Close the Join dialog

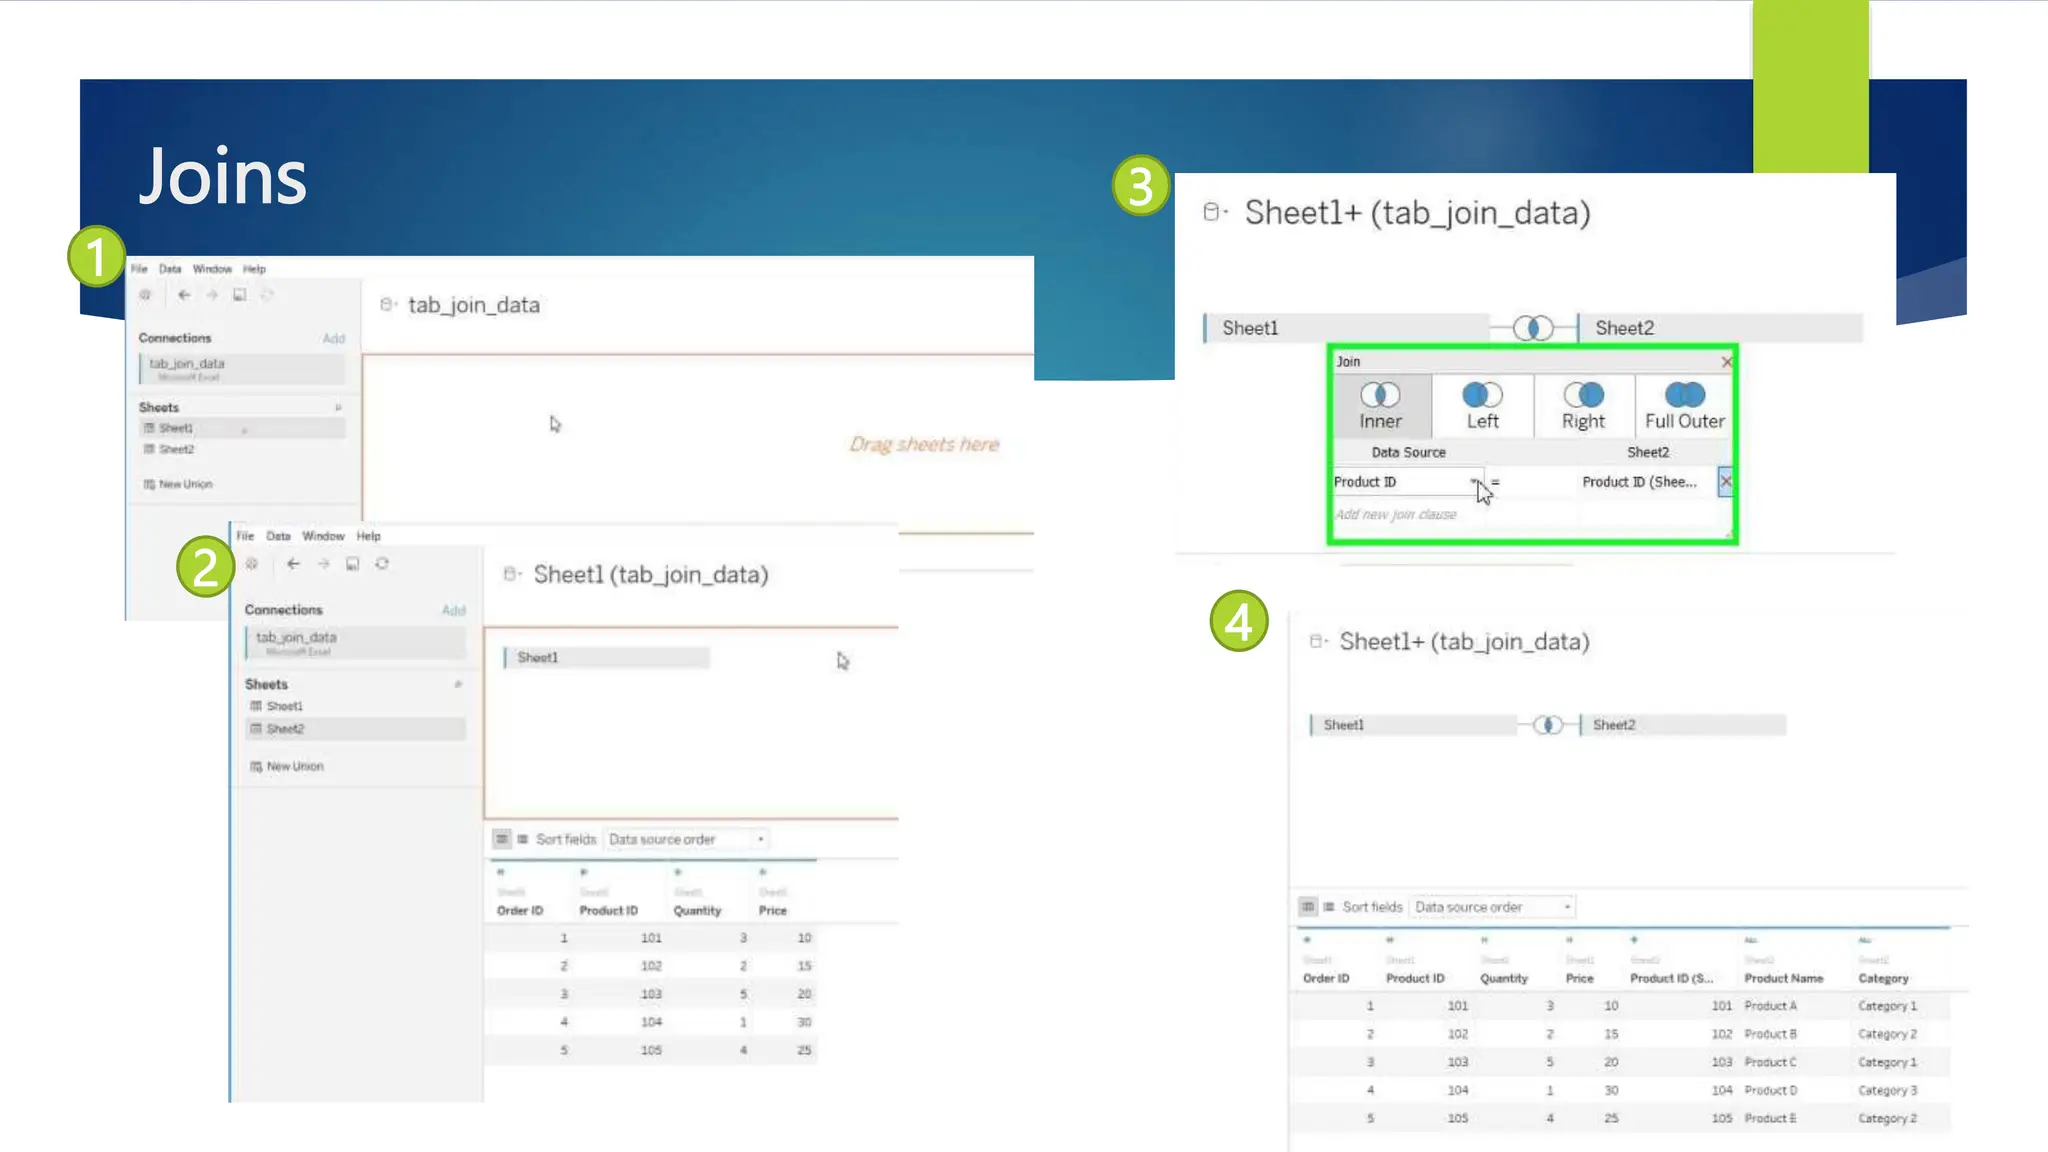[x=1727, y=362]
